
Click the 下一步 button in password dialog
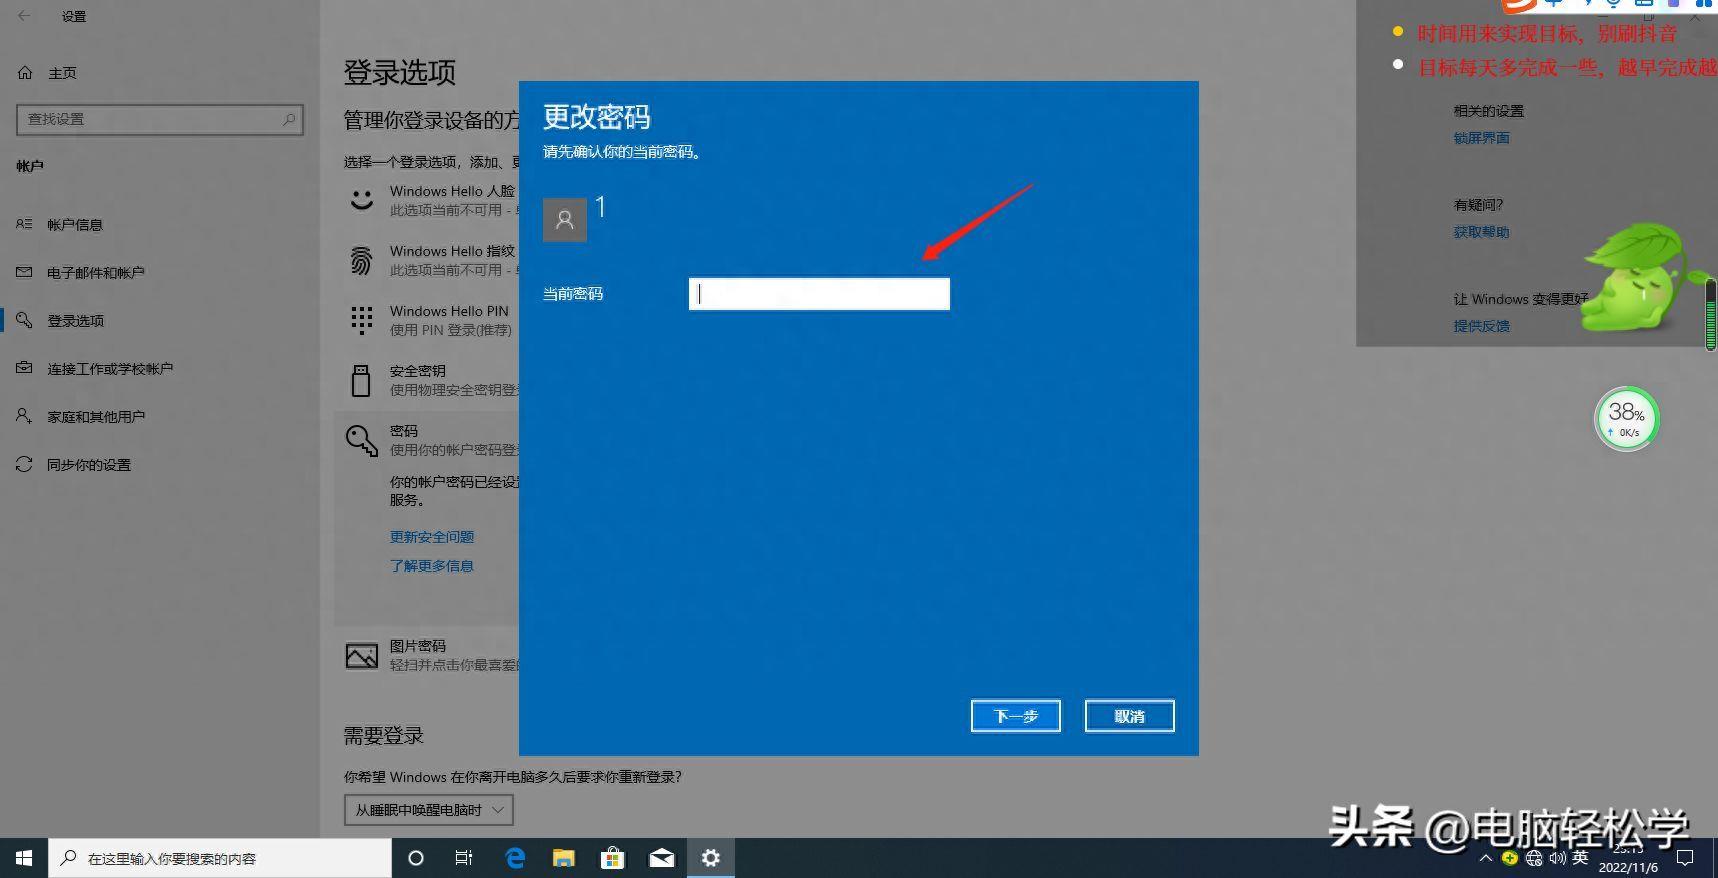(x=1015, y=716)
